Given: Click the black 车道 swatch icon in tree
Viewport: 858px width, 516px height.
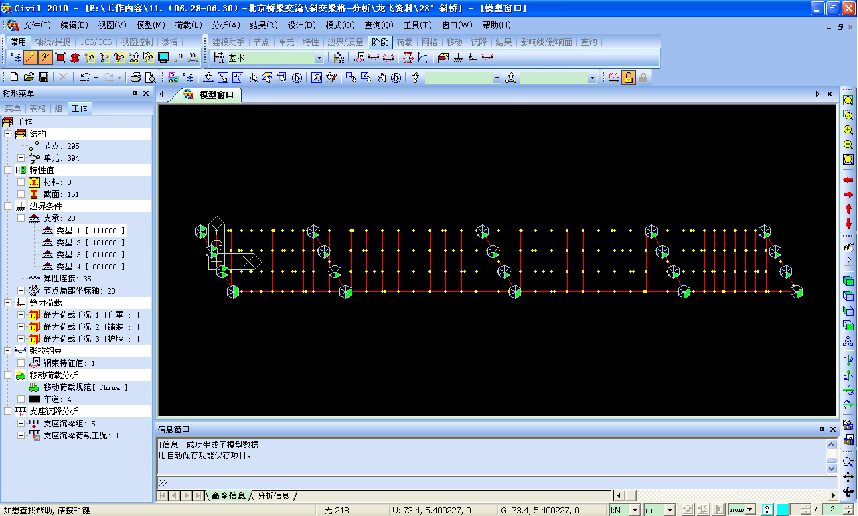Looking at the screenshot, I should click(34, 399).
